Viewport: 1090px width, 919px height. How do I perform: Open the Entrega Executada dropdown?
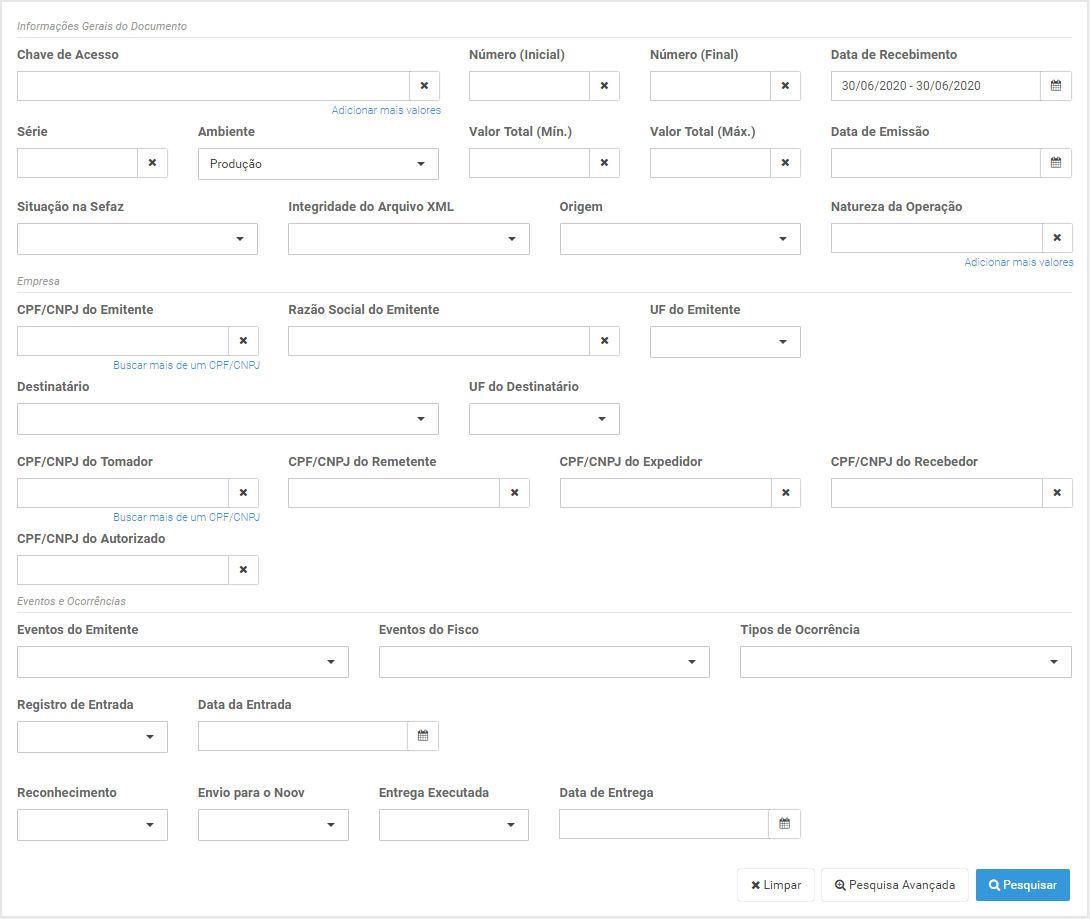[454, 825]
